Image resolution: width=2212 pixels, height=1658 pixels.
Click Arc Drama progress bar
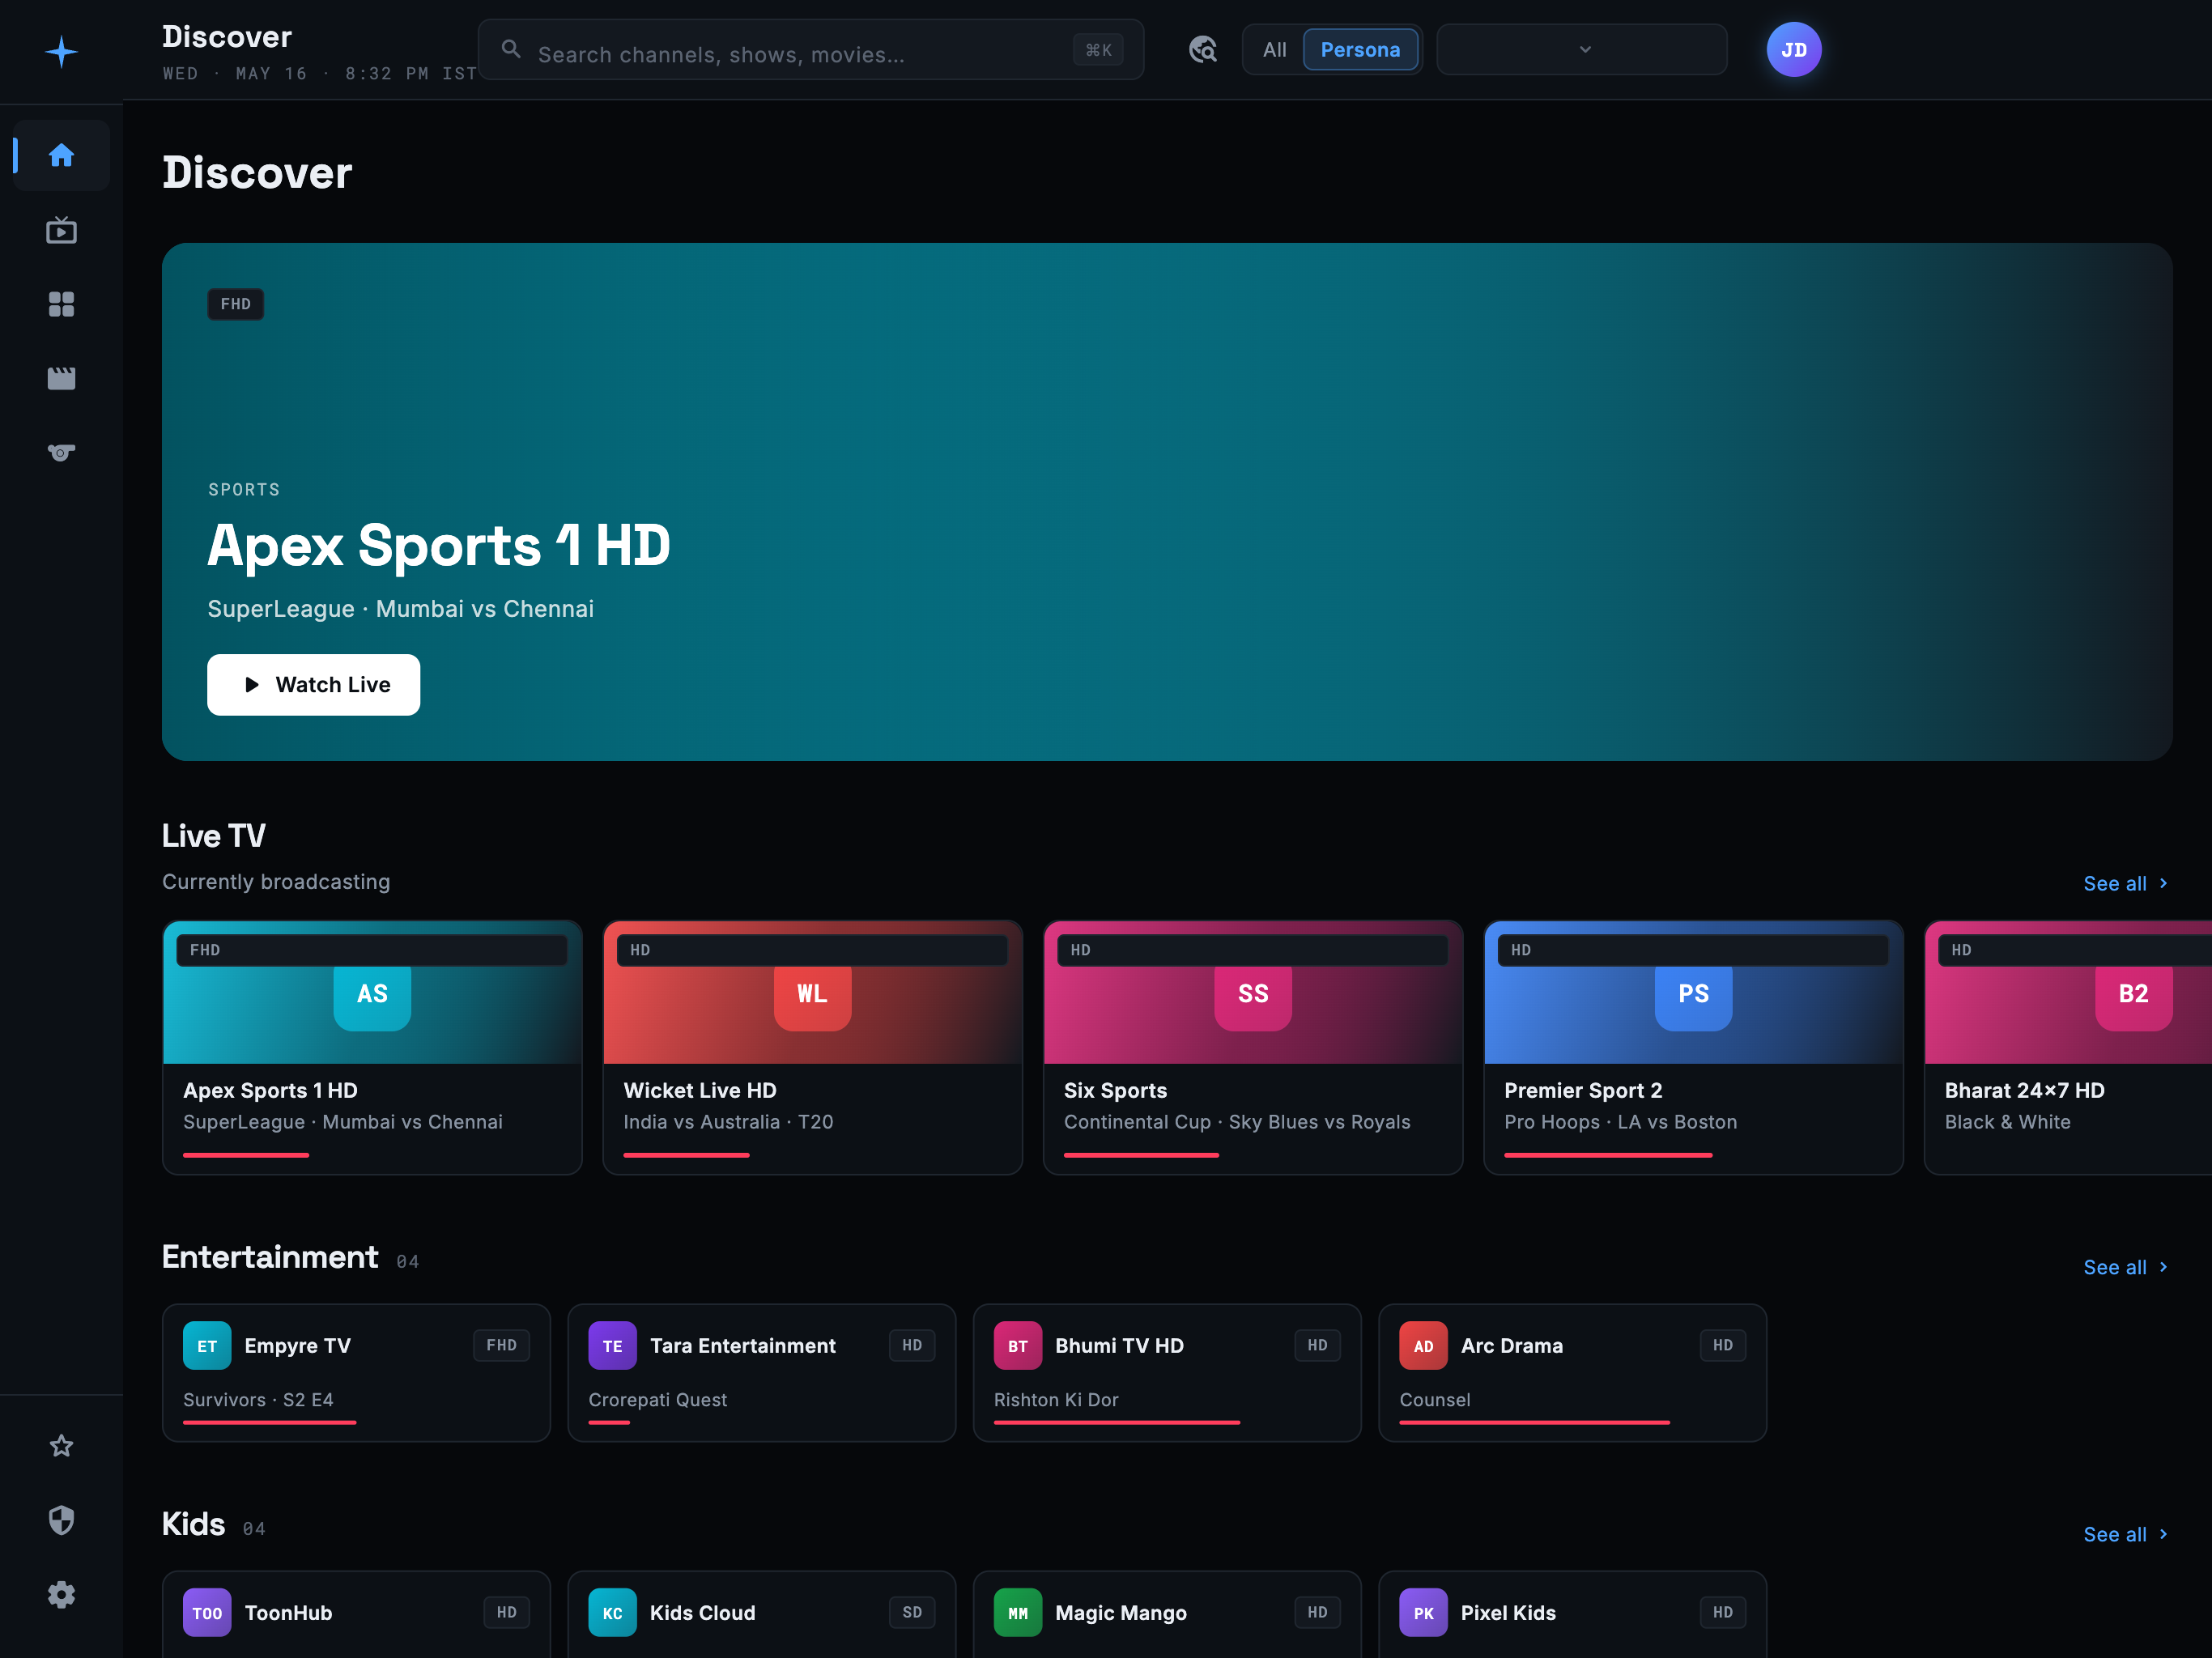[1534, 1422]
